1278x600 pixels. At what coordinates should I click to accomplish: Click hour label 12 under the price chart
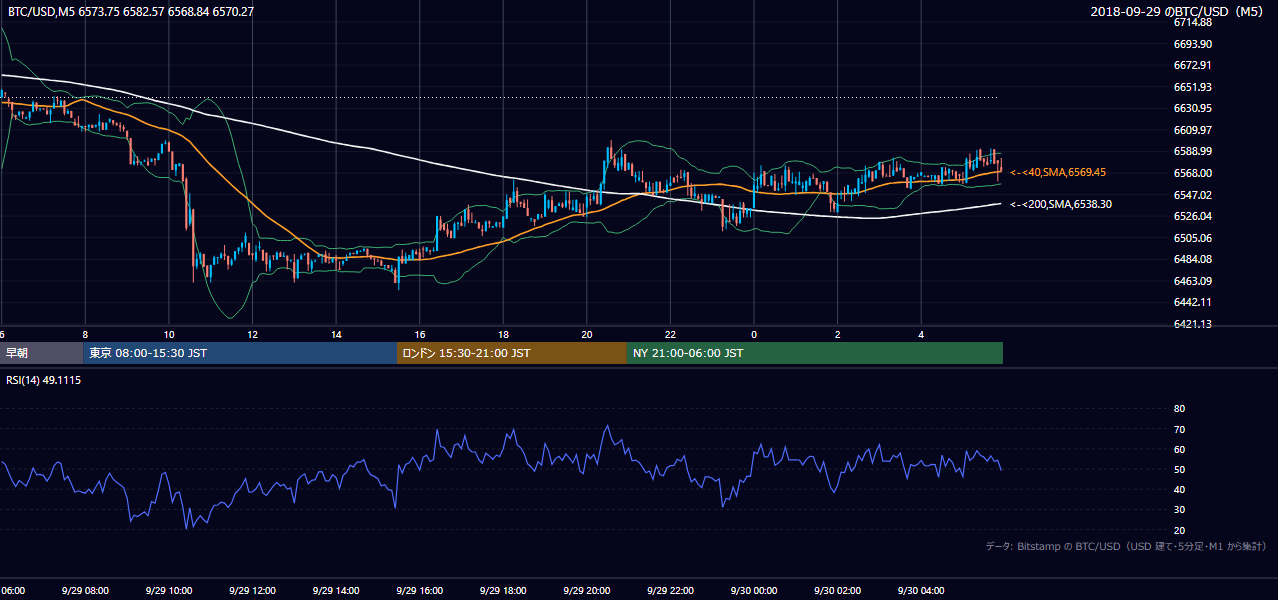[253, 335]
